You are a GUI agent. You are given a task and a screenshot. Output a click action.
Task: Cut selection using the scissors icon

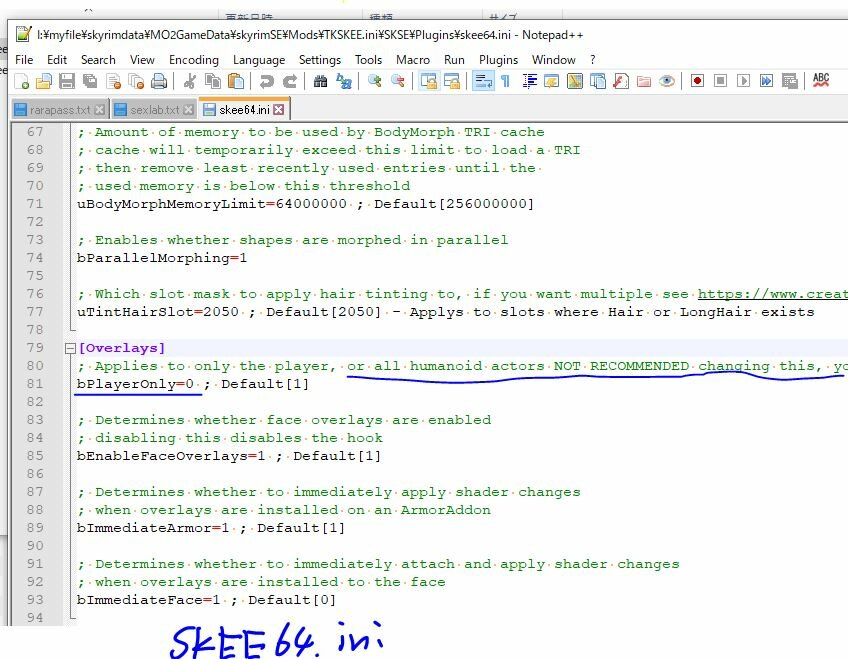[189, 81]
